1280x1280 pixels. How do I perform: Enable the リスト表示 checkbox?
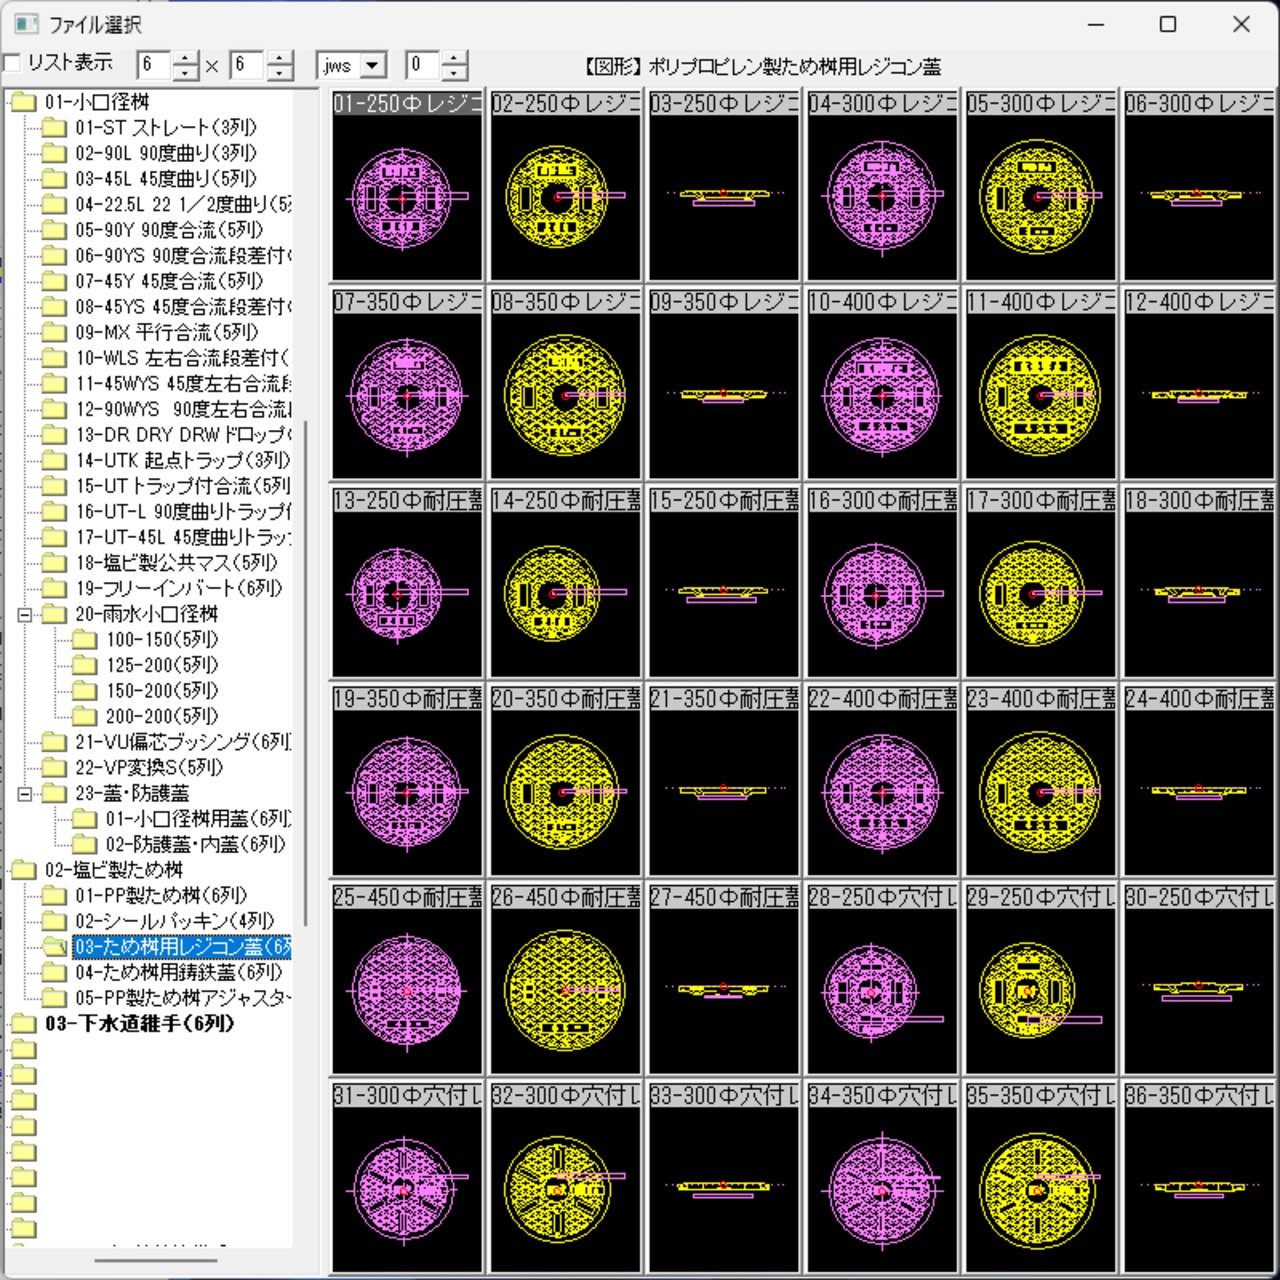pos(12,63)
